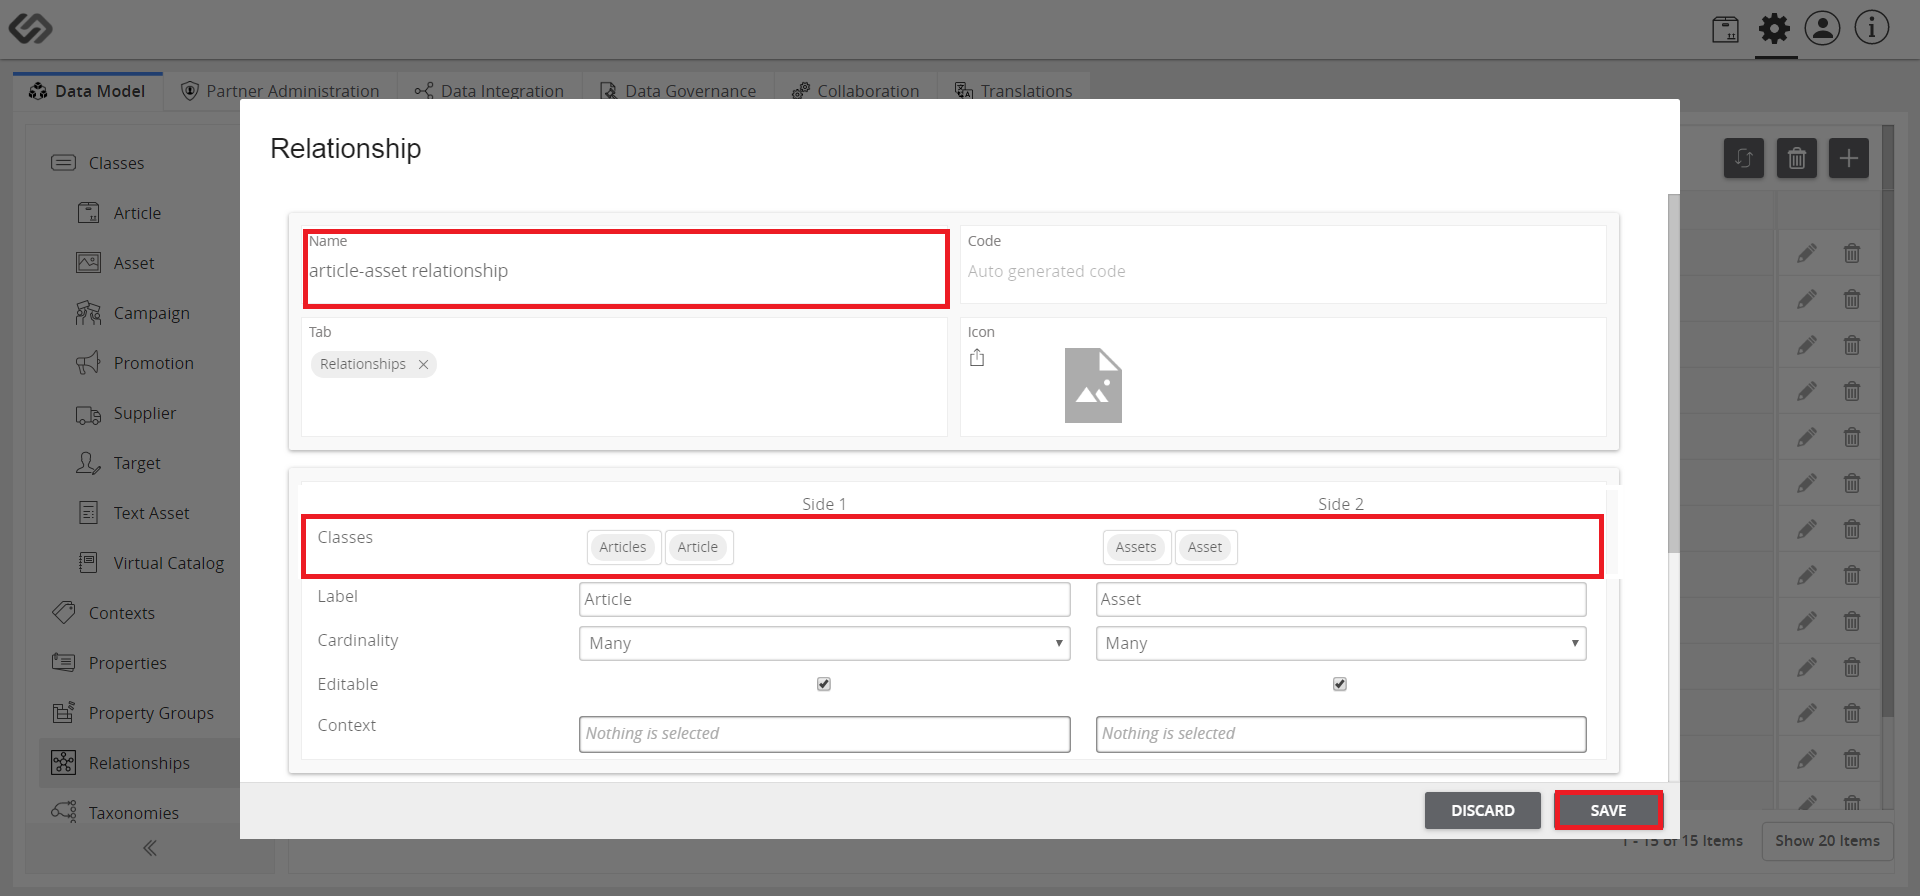Viewport: 1920px width, 896px height.
Task: Collapse the sidebar with double chevron
Action: (150, 848)
